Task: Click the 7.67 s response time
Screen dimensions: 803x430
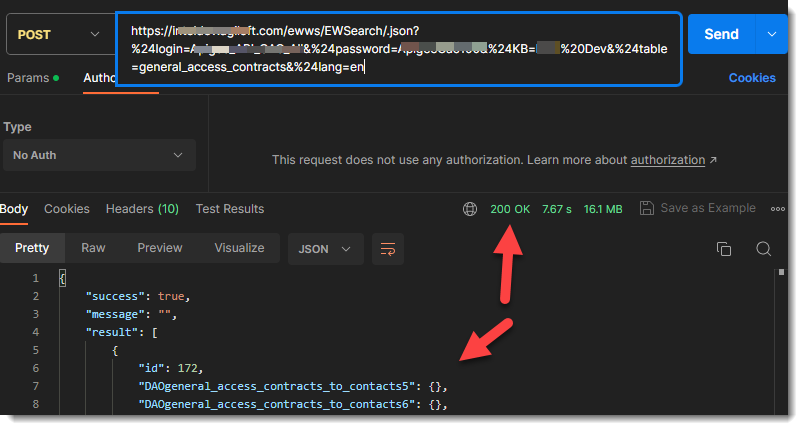Action: click(557, 209)
